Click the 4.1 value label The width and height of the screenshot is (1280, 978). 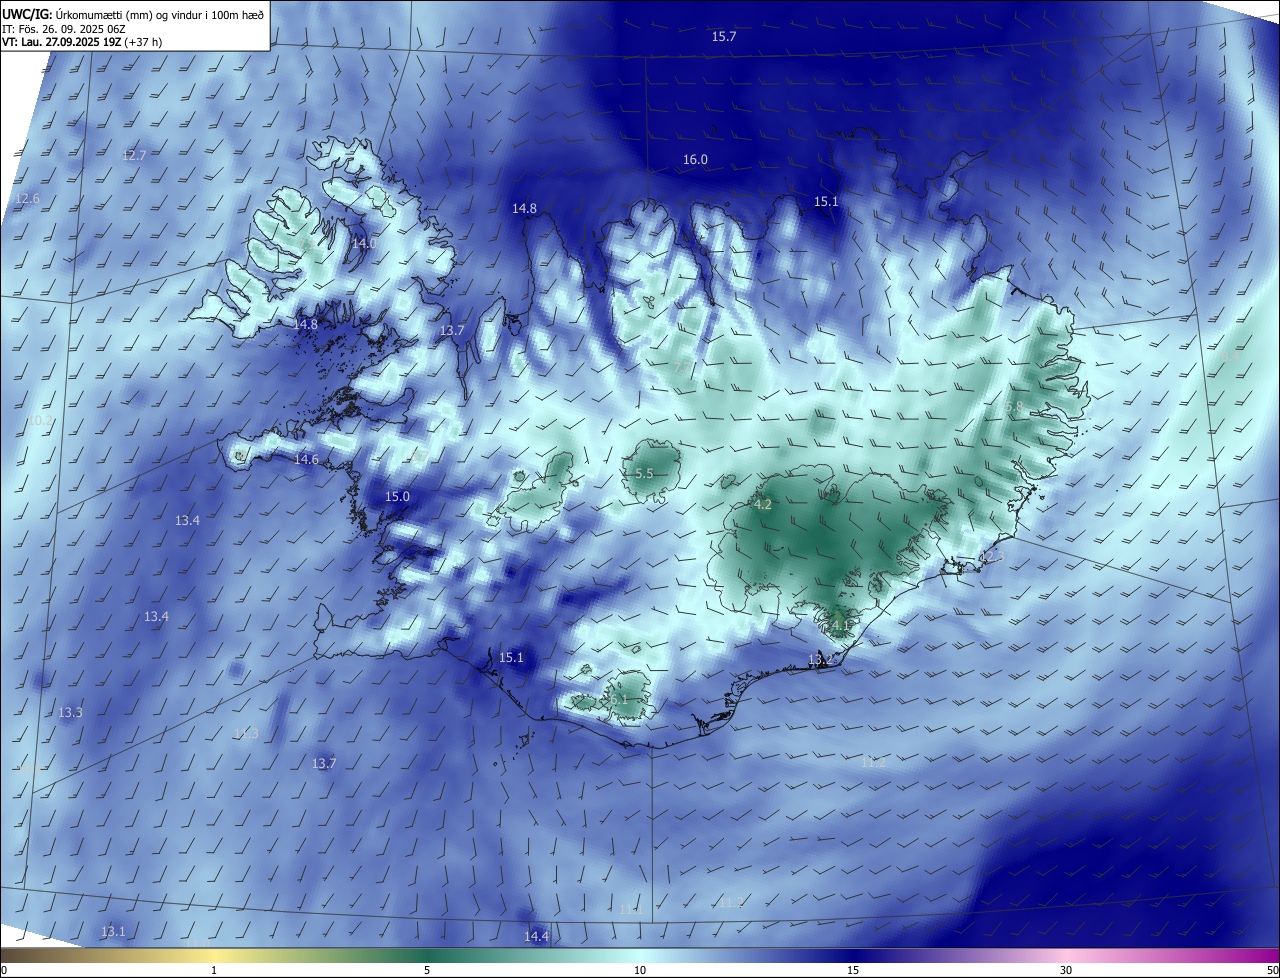pyautogui.click(x=840, y=626)
